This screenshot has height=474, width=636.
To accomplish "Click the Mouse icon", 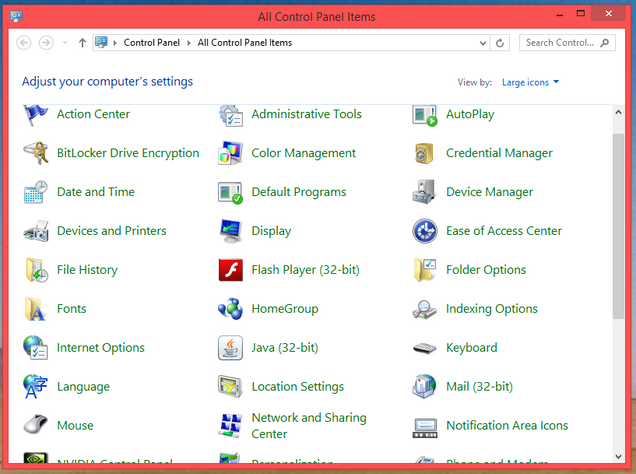I will coord(36,425).
